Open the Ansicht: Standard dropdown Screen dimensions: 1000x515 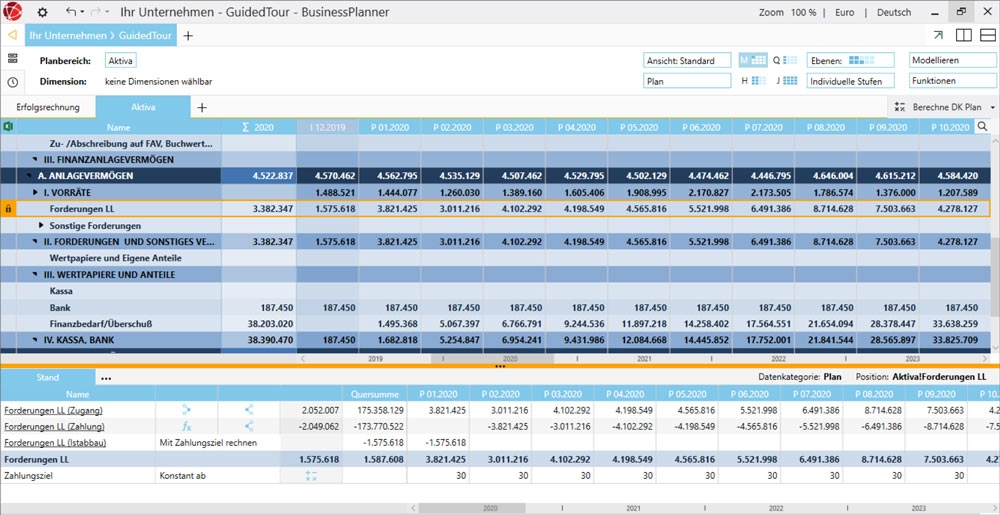pos(686,60)
